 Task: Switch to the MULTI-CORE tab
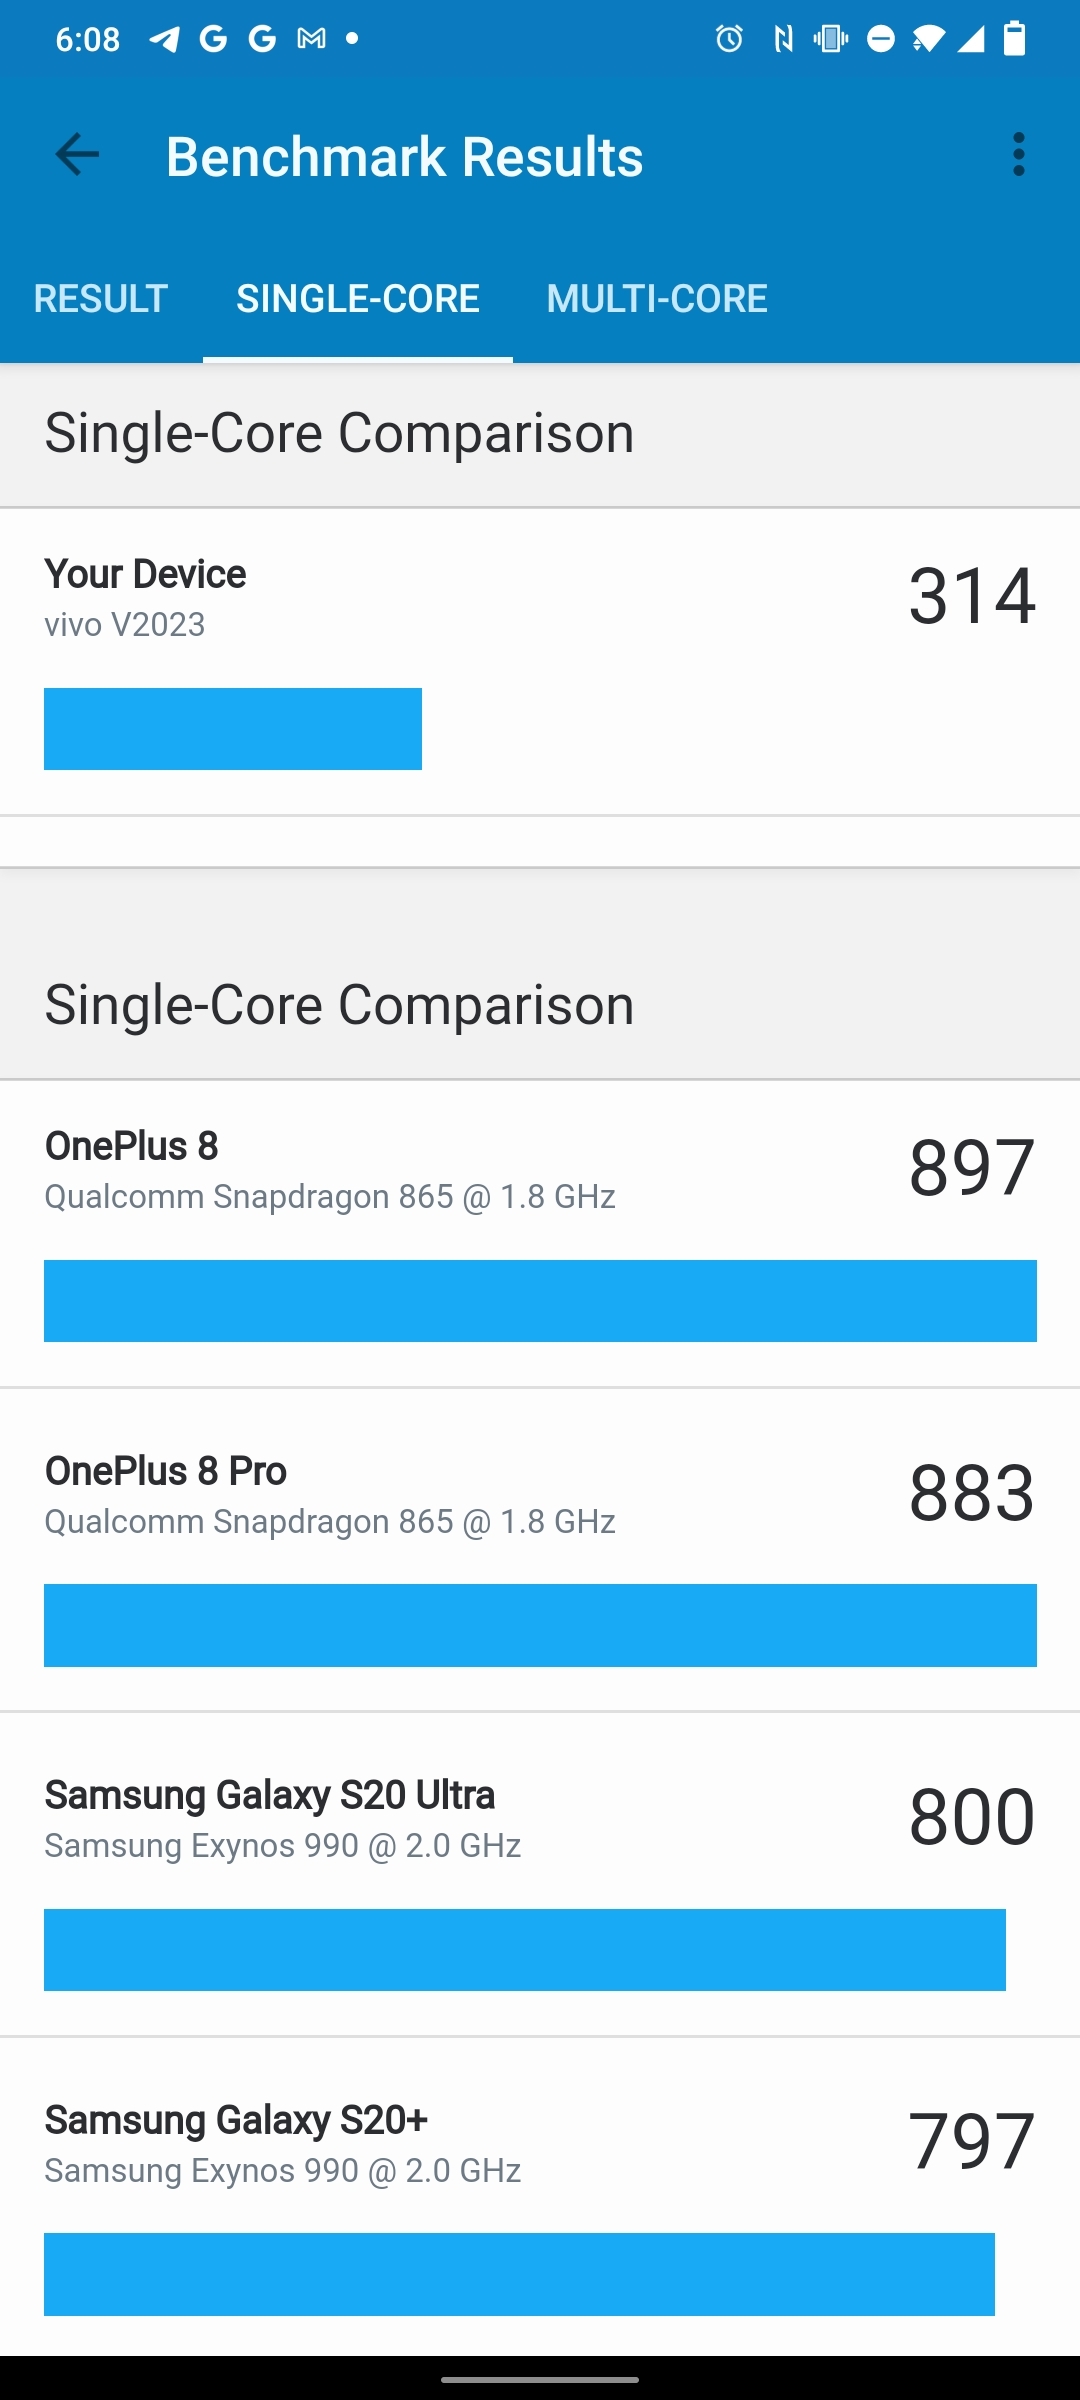[x=657, y=299]
